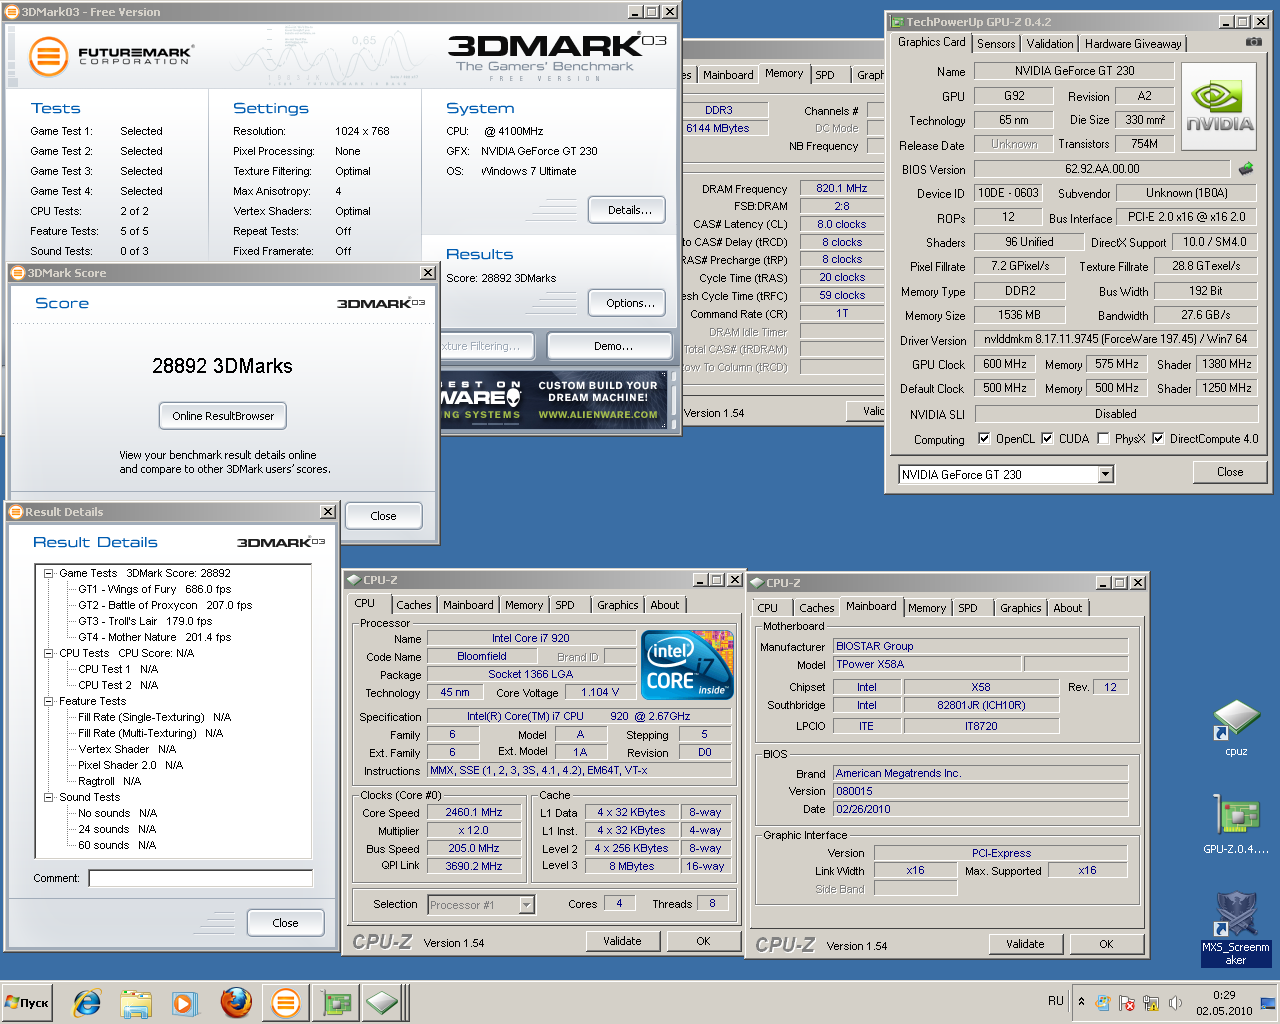Screen dimensions: 1280x1024
Task: Open Firefox from the taskbar
Action: (236, 1002)
